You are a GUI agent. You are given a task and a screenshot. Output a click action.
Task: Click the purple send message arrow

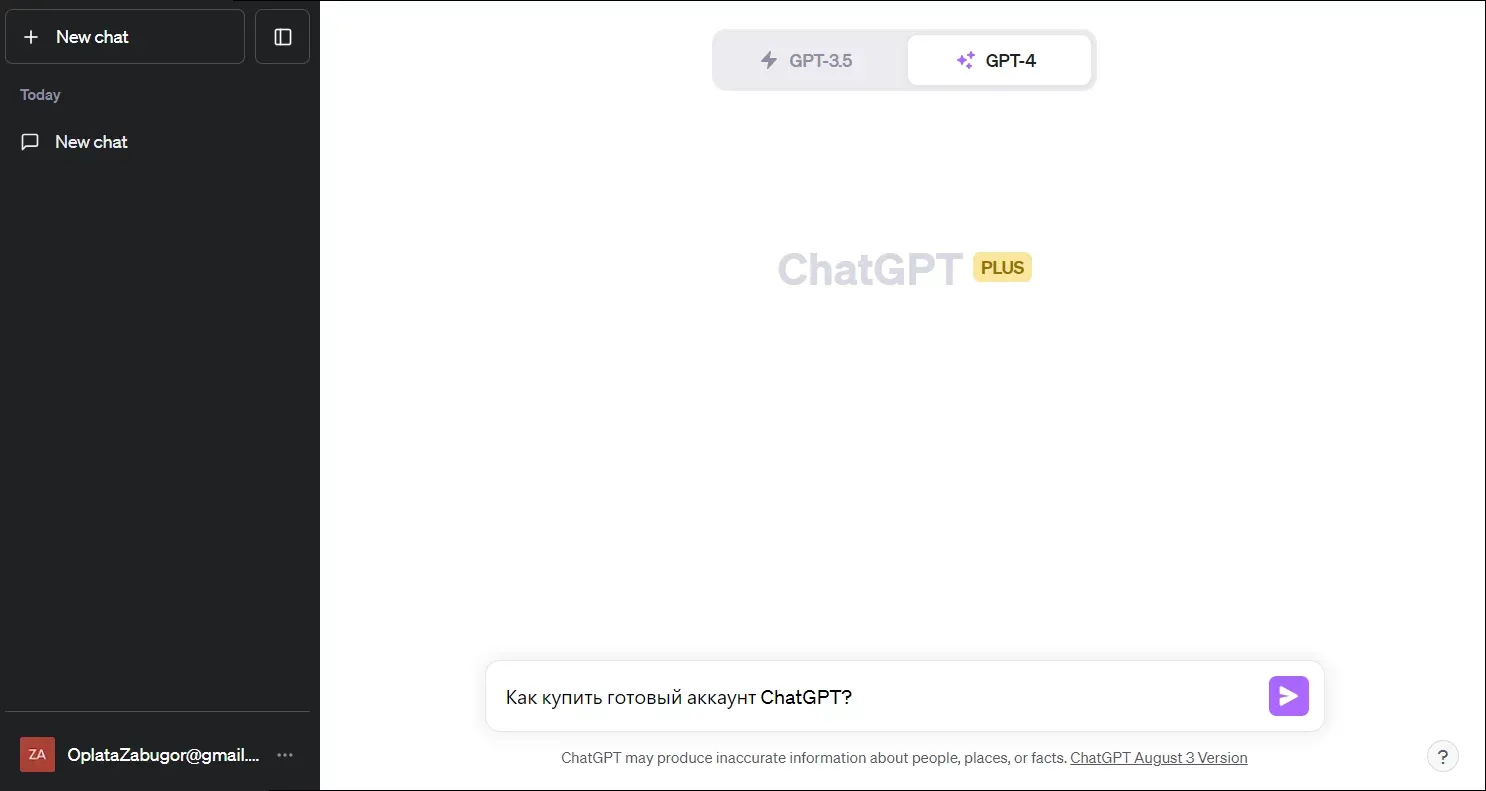tap(1288, 696)
